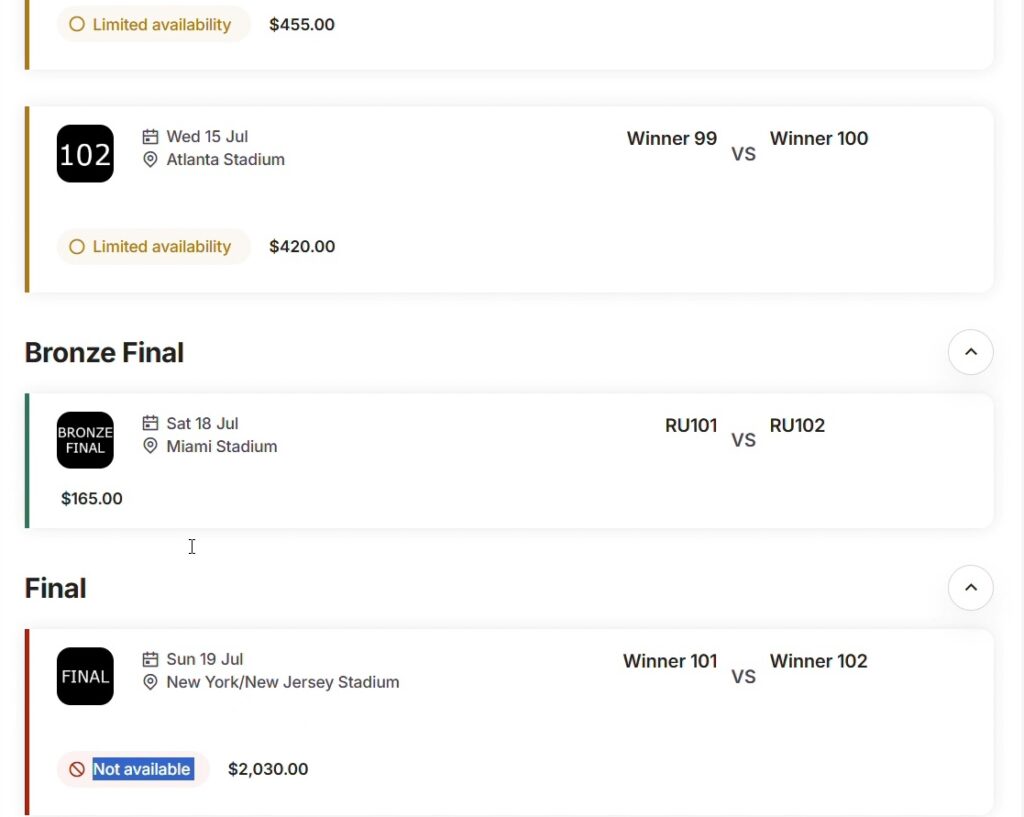Click location pin beside Miami Stadium
The height and width of the screenshot is (817, 1024).
tap(151, 447)
